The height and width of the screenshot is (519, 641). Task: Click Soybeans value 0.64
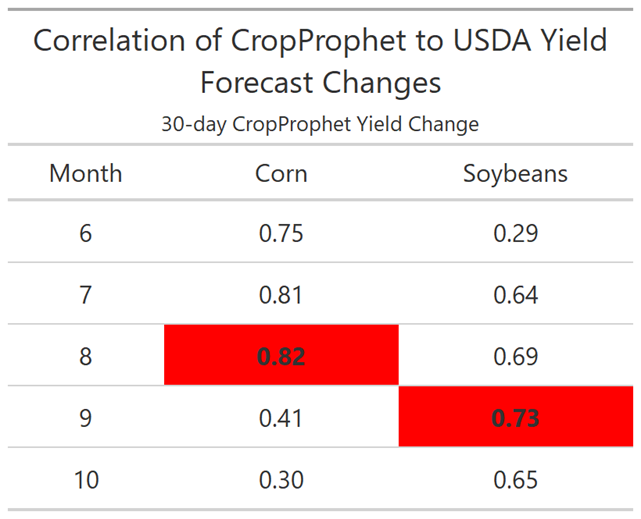click(x=515, y=295)
